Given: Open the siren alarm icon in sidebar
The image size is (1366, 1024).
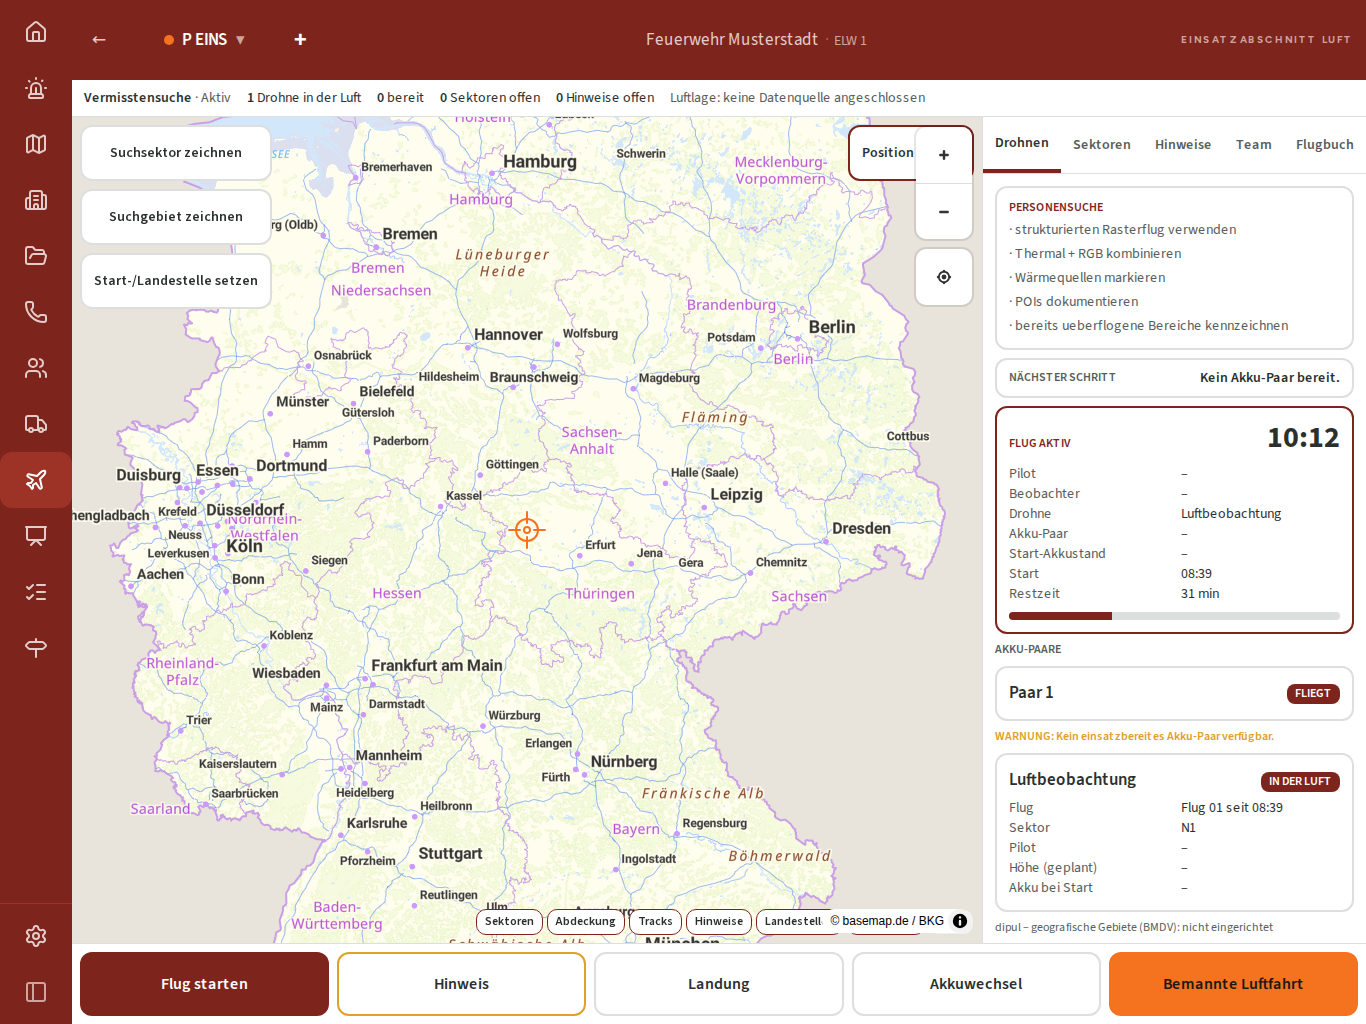Looking at the screenshot, I should pyautogui.click(x=36, y=88).
